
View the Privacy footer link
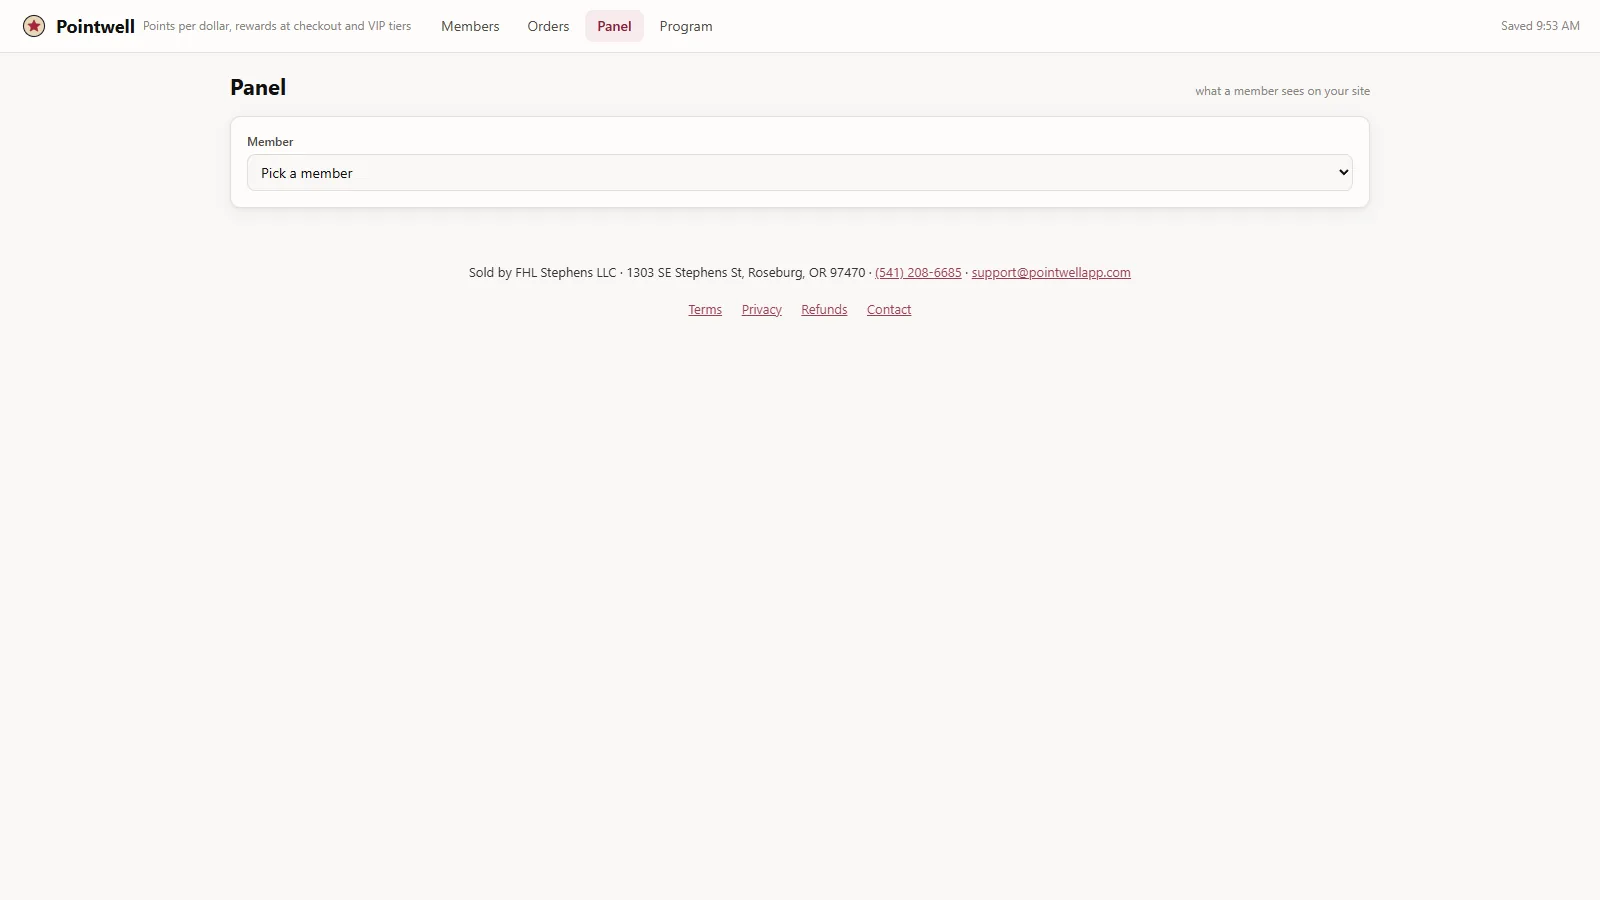pyautogui.click(x=761, y=310)
